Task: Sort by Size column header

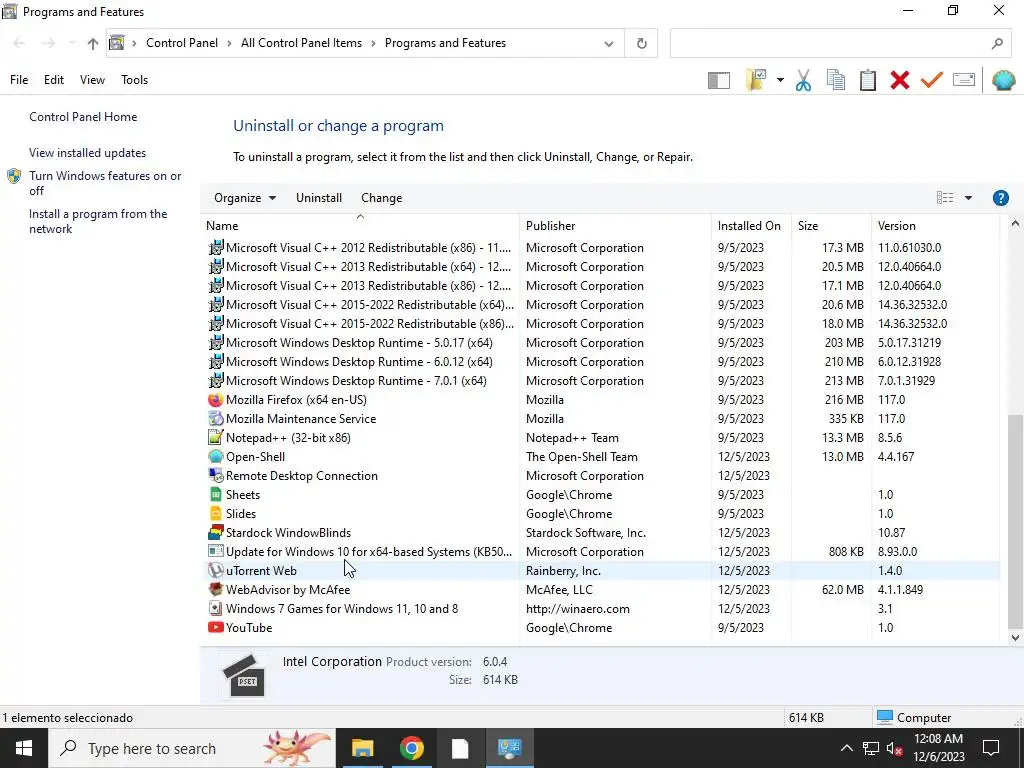Action: [831, 226]
